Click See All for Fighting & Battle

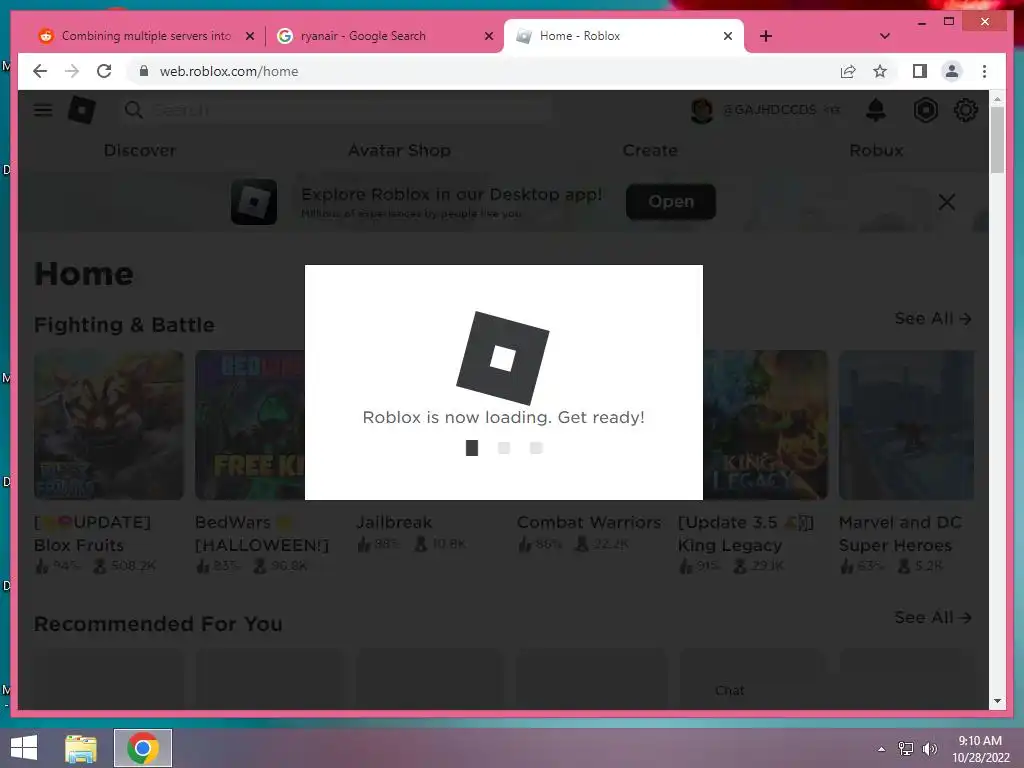coord(933,319)
